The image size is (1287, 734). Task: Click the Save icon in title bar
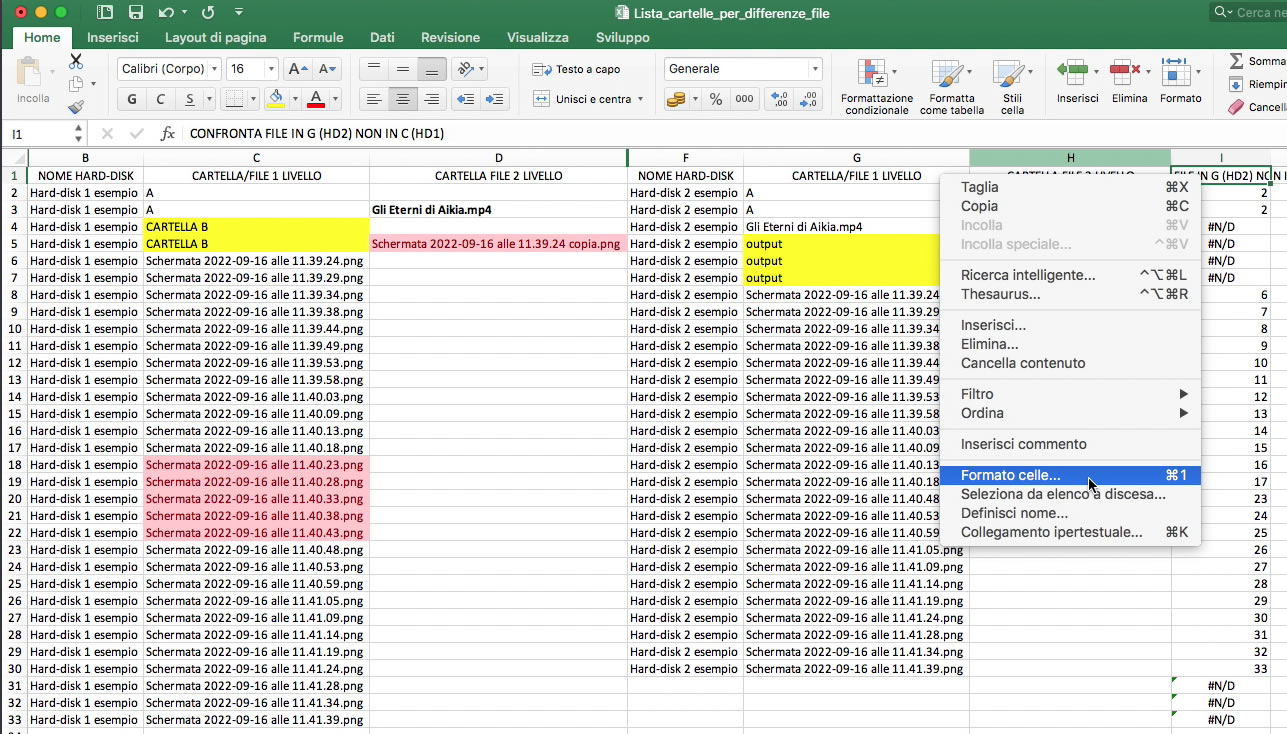(x=136, y=13)
